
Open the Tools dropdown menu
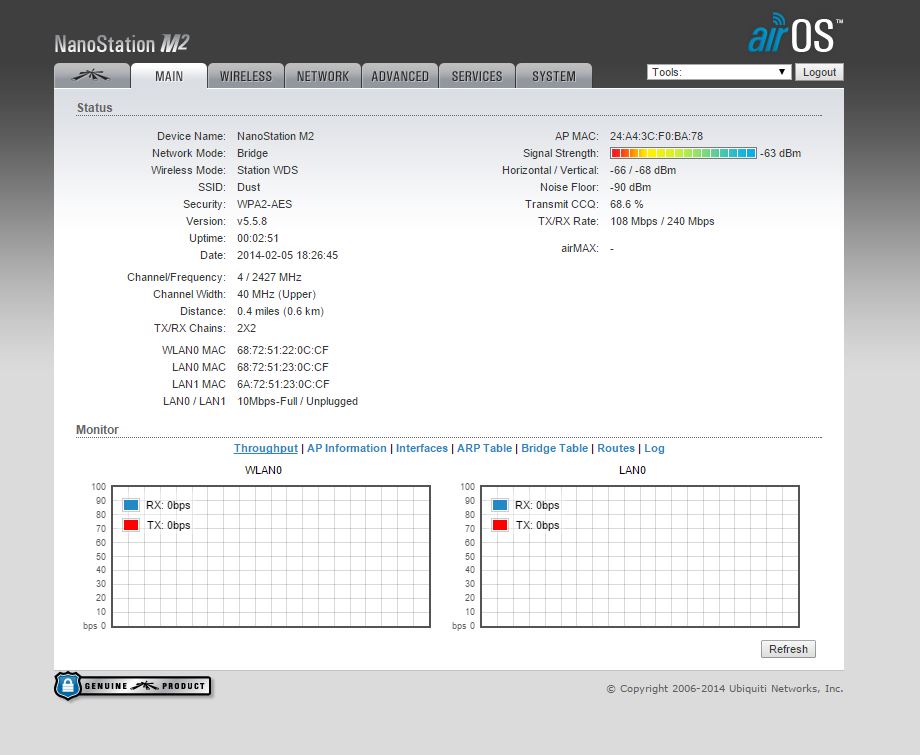coord(719,72)
